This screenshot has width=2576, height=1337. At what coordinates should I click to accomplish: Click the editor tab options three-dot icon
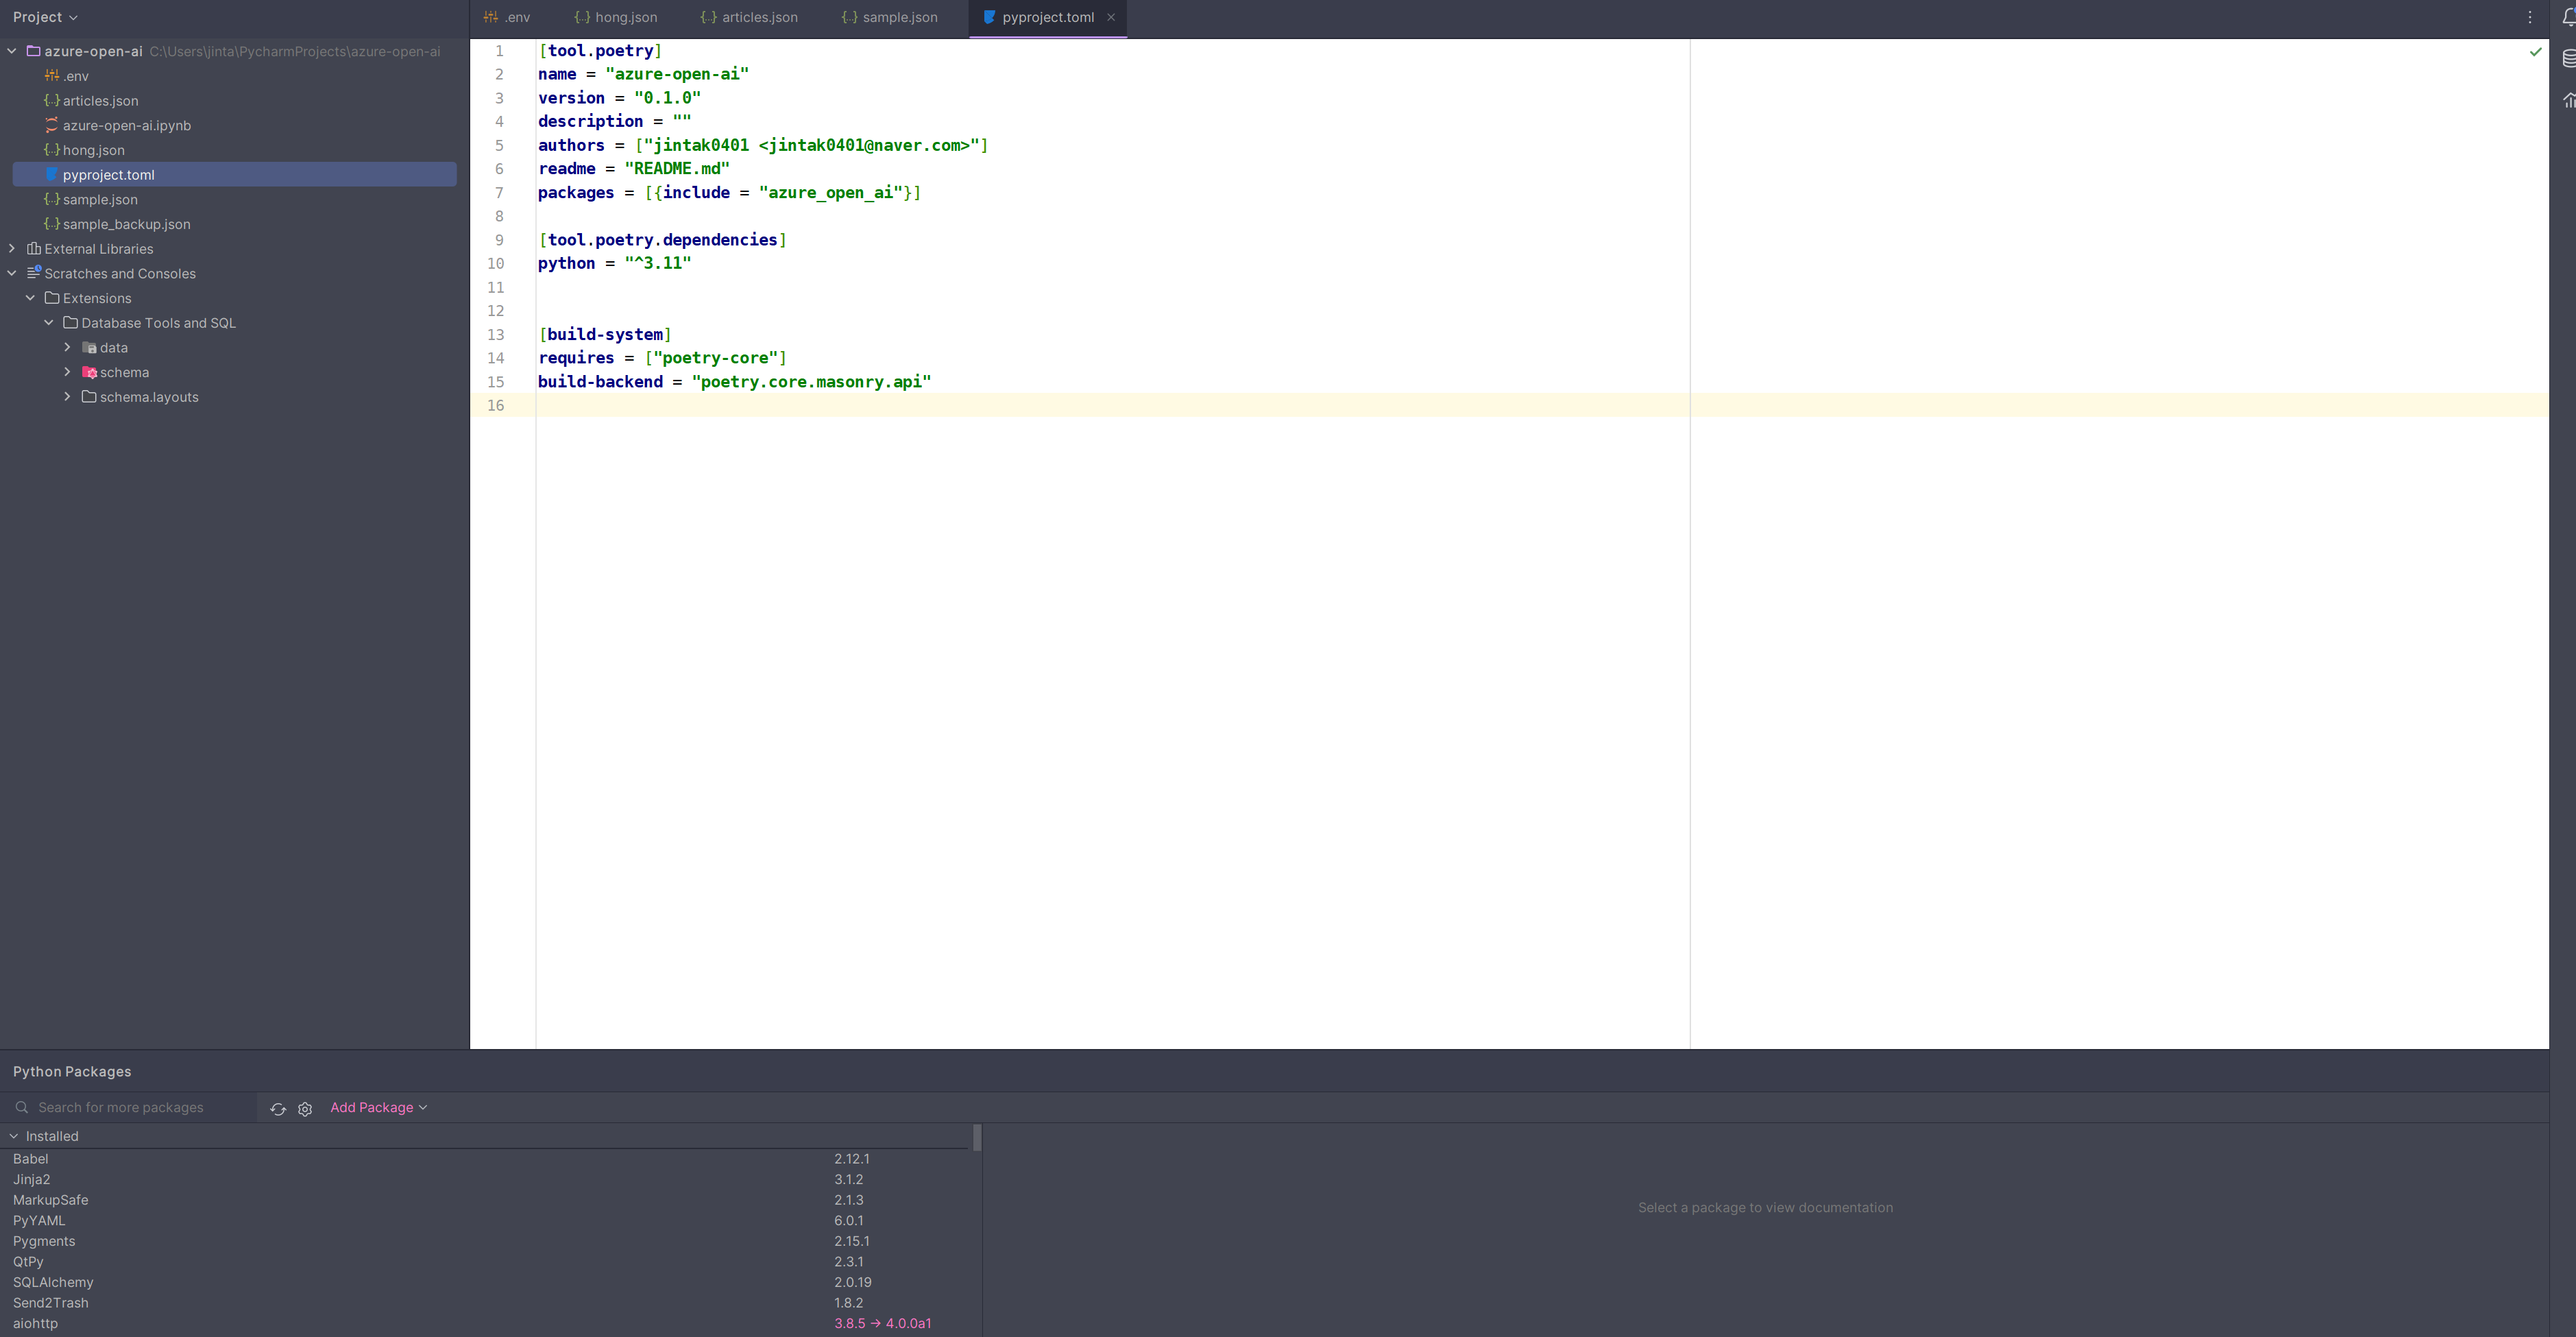(x=2530, y=17)
